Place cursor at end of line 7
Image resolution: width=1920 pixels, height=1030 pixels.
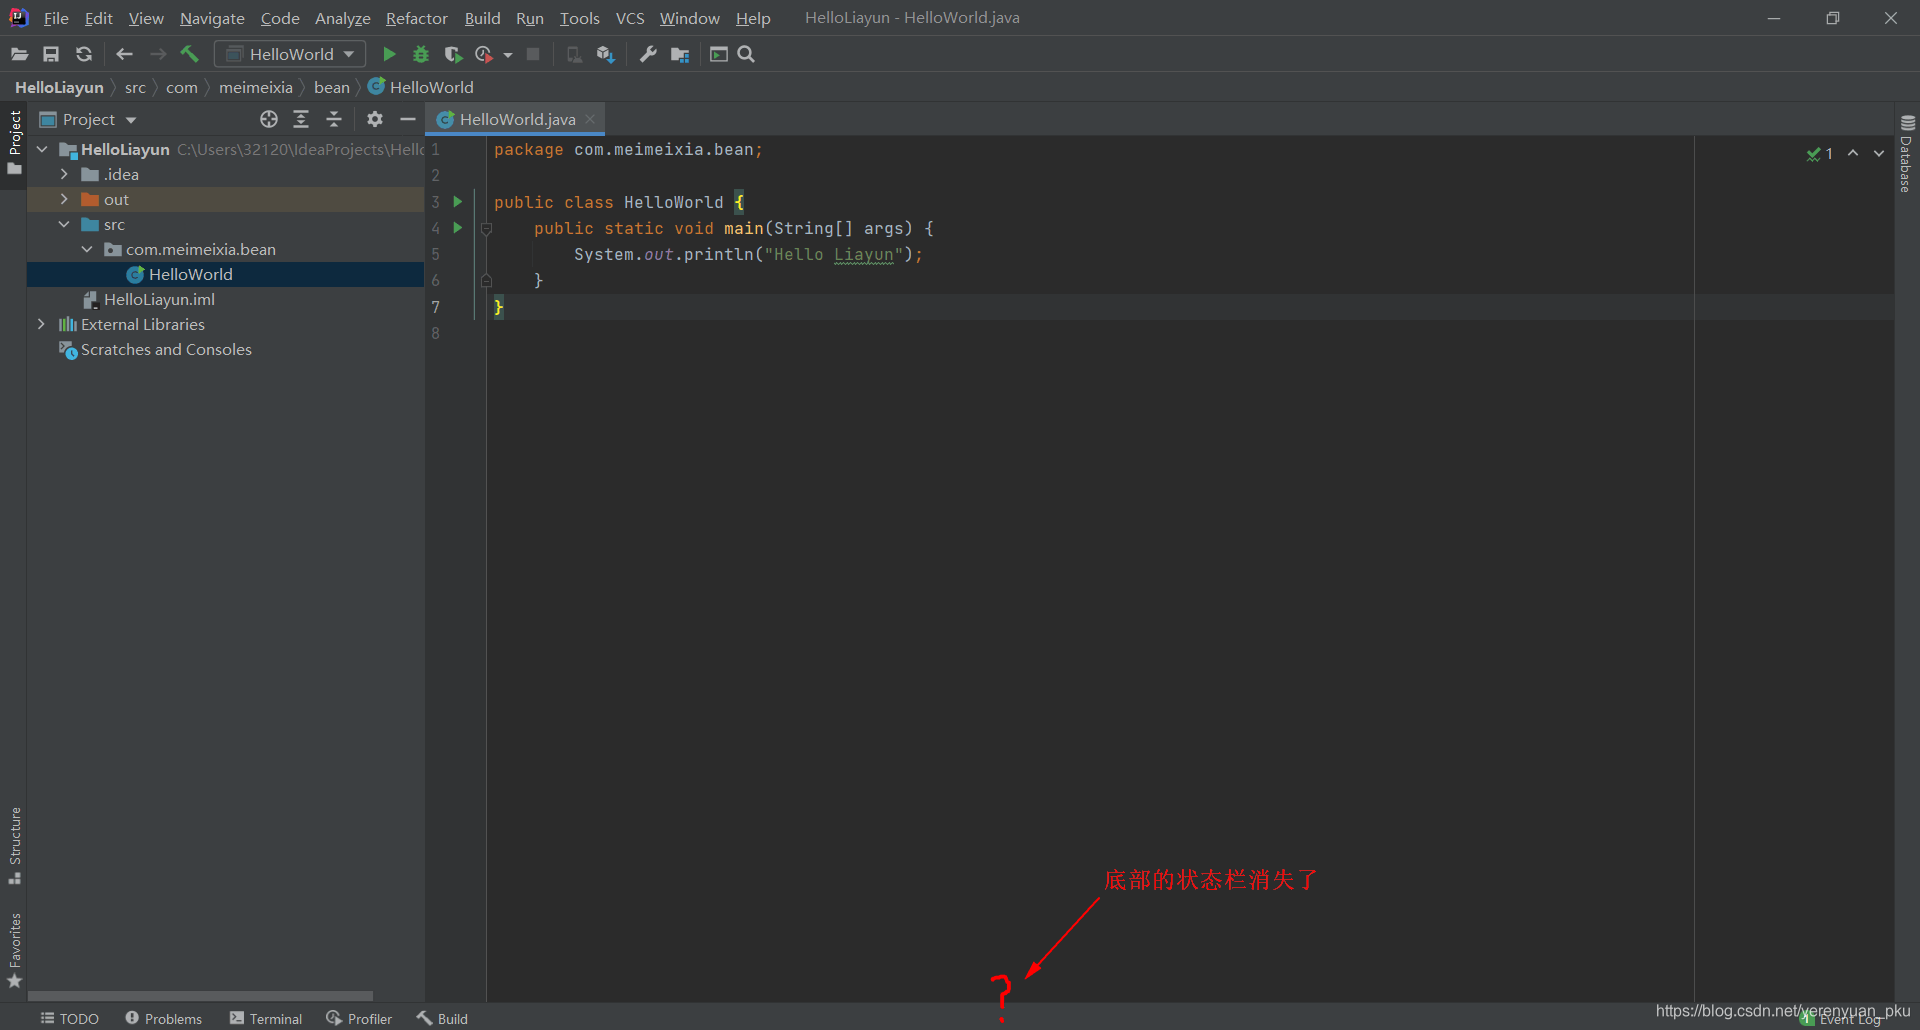click(x=506, y=307)
